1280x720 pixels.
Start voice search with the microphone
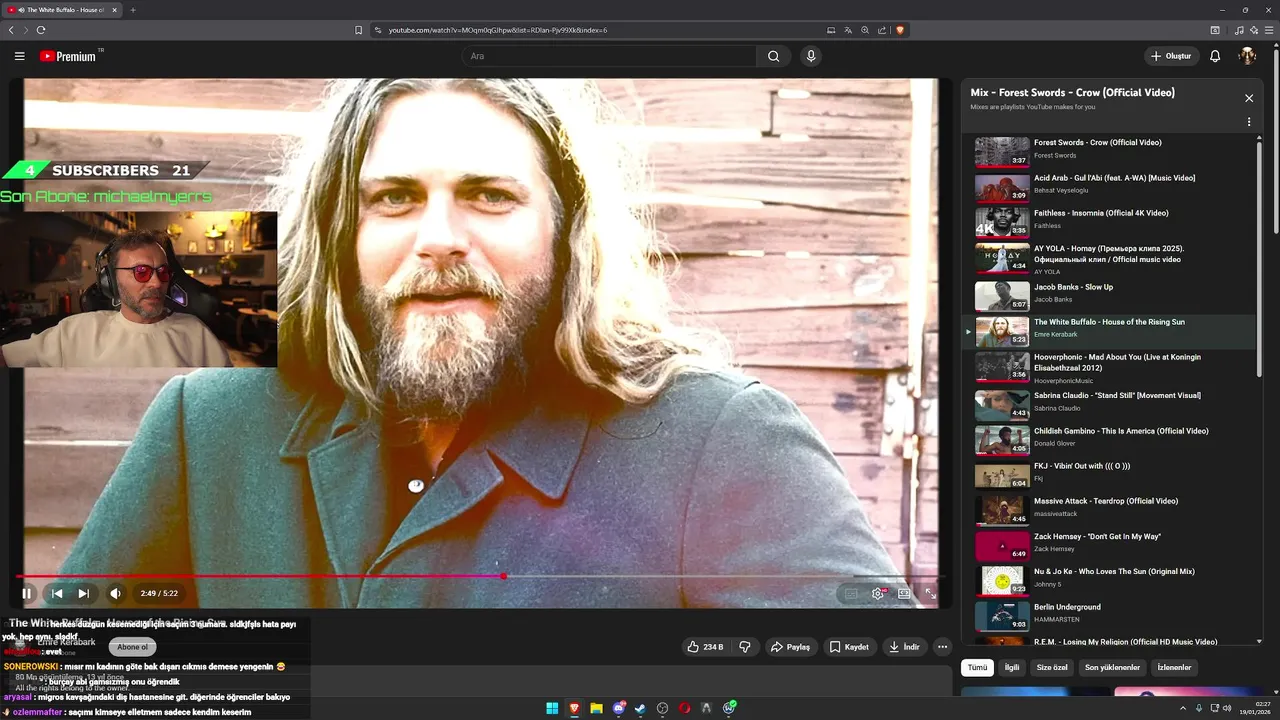(811, 56)
